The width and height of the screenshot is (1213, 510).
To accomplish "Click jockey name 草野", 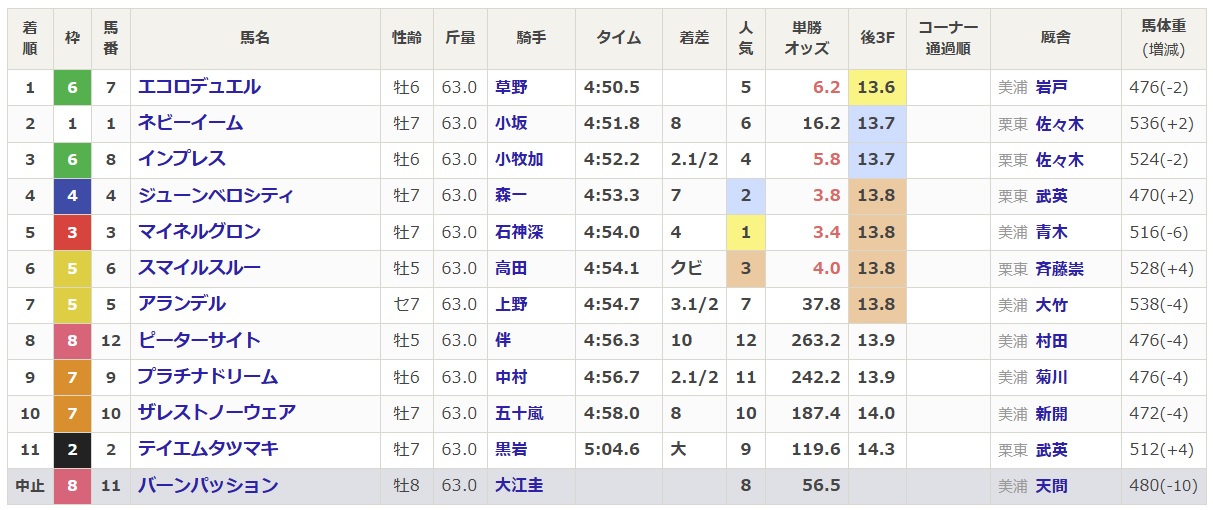I will coord(511,88).
